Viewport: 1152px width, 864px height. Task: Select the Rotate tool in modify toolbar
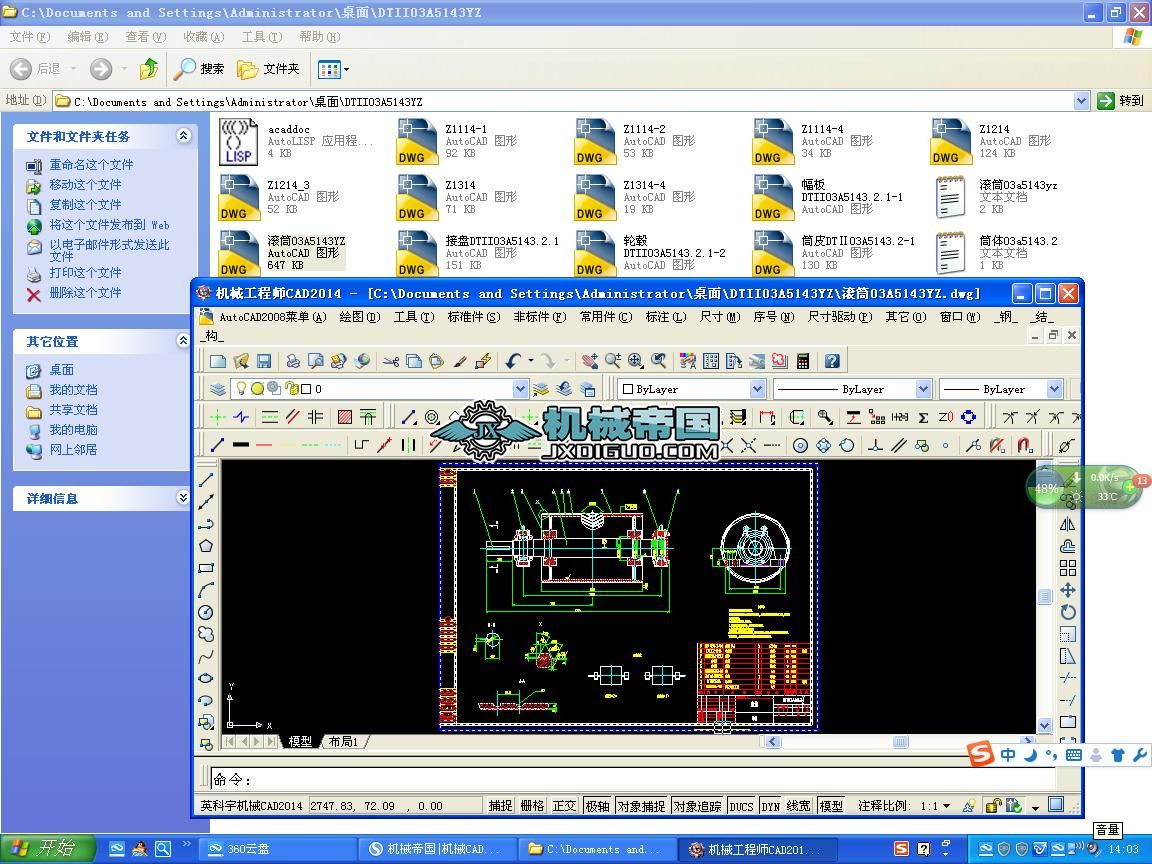[x=1068, y=612]
